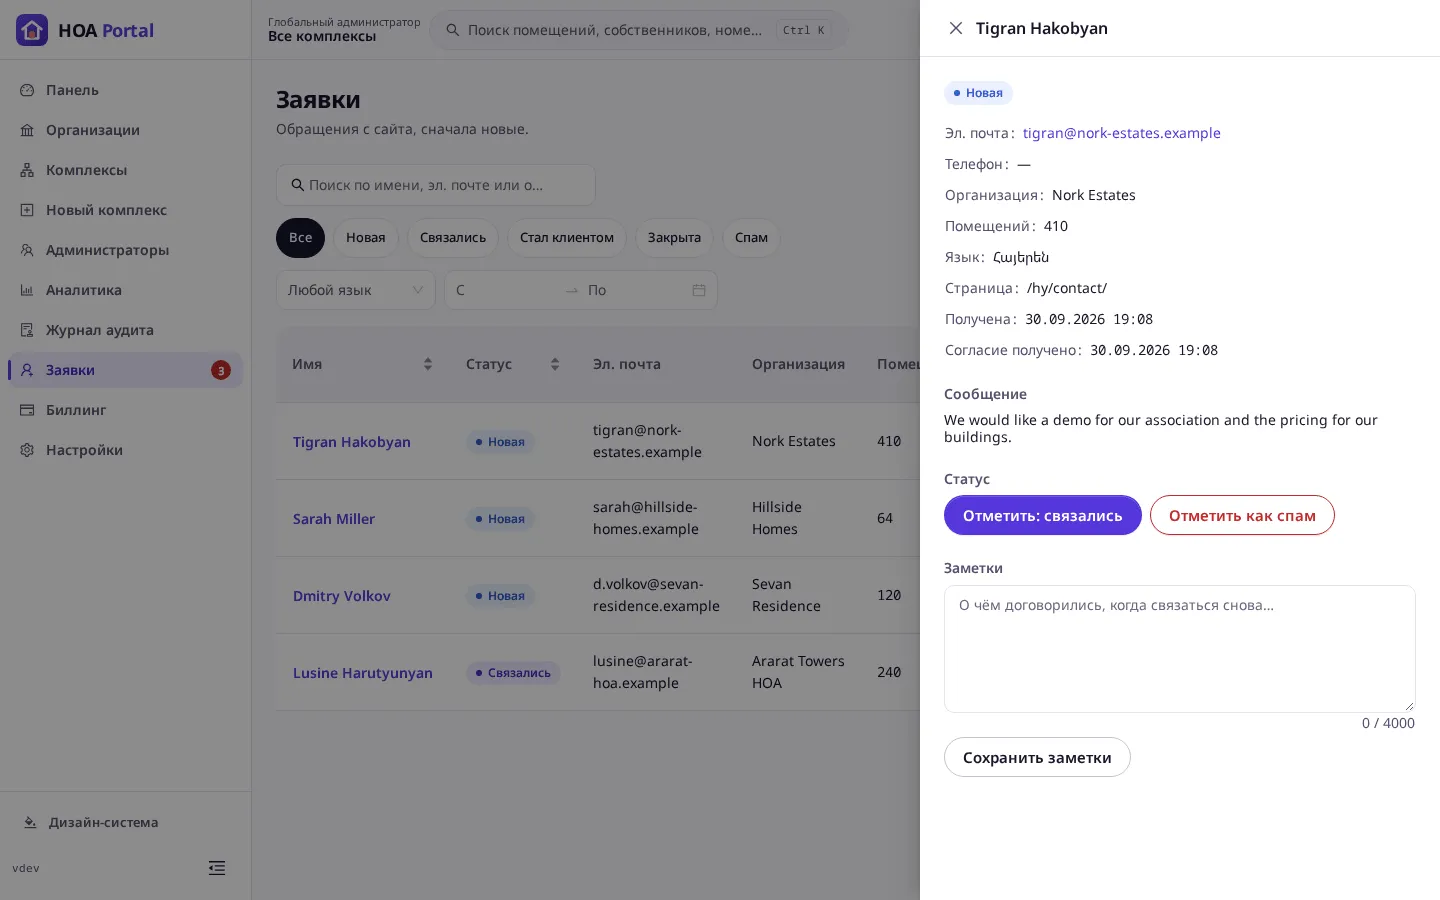Select the Все filter chip
This screenshot has height=900, width=1440.
pyautogui.click(x=300, y=238)
